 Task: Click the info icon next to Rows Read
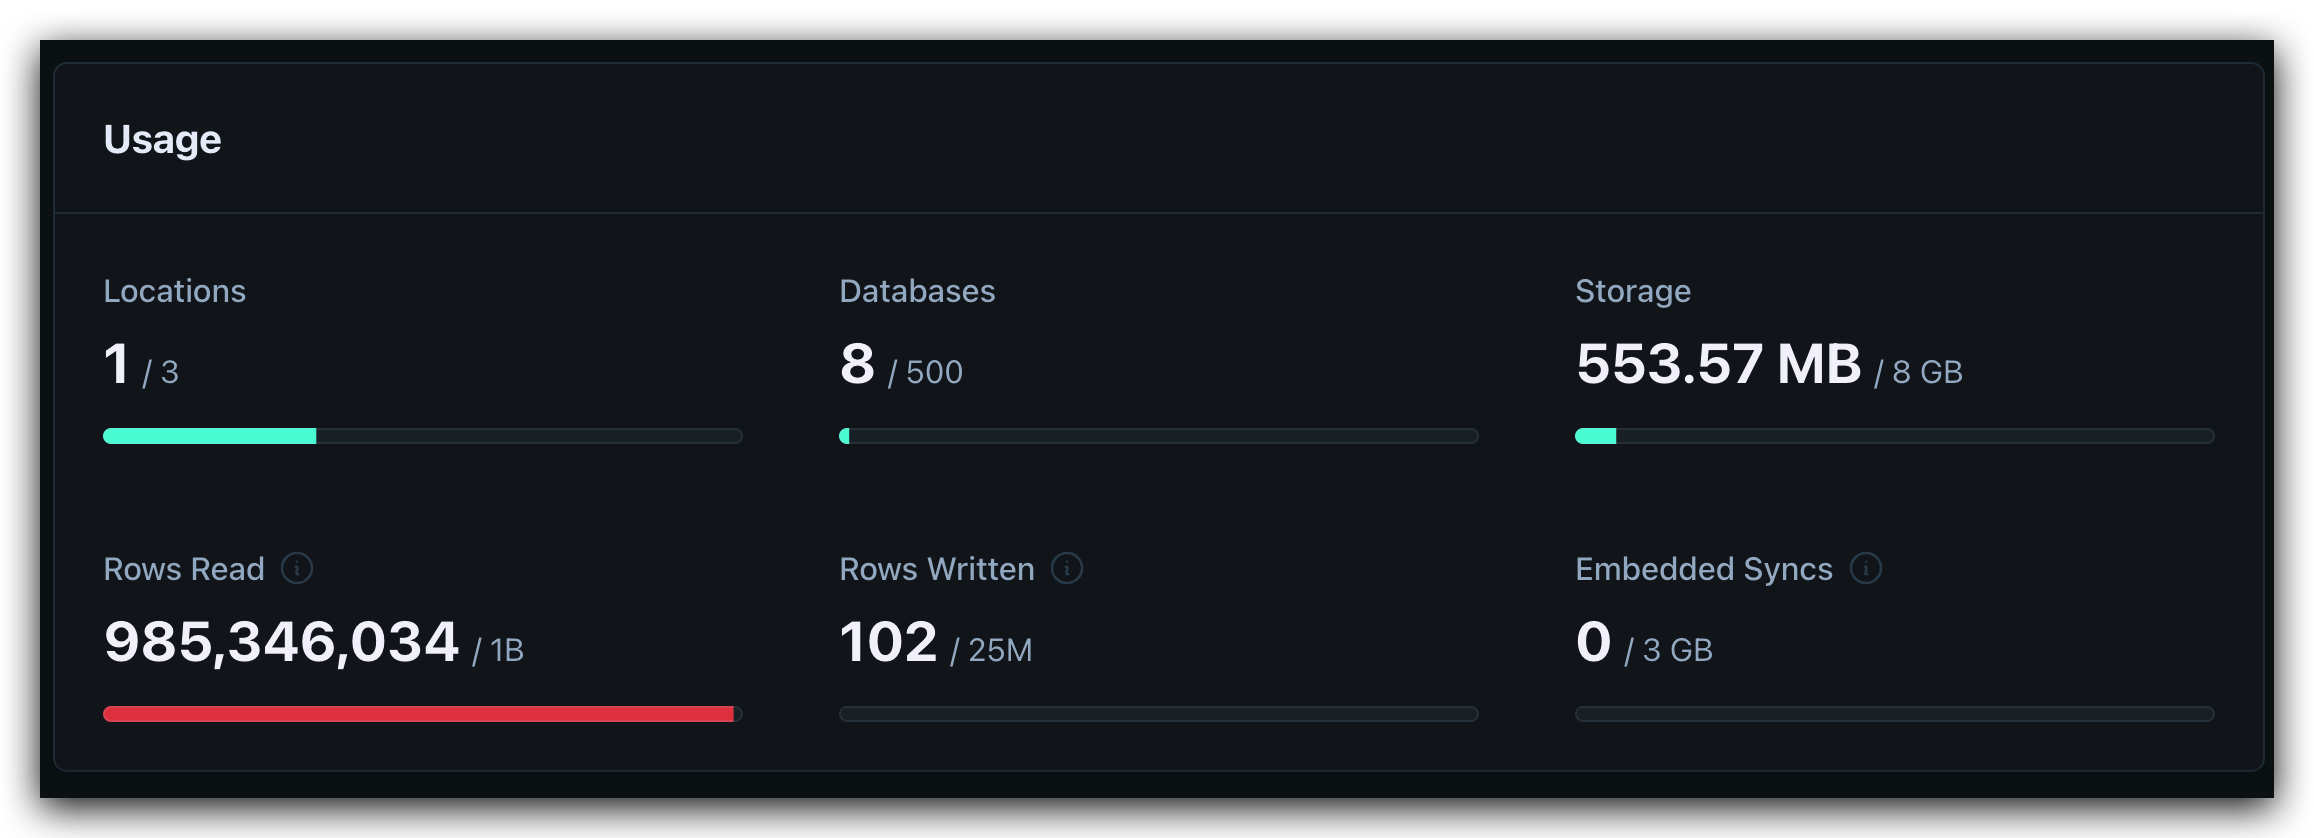pos(297,568)
